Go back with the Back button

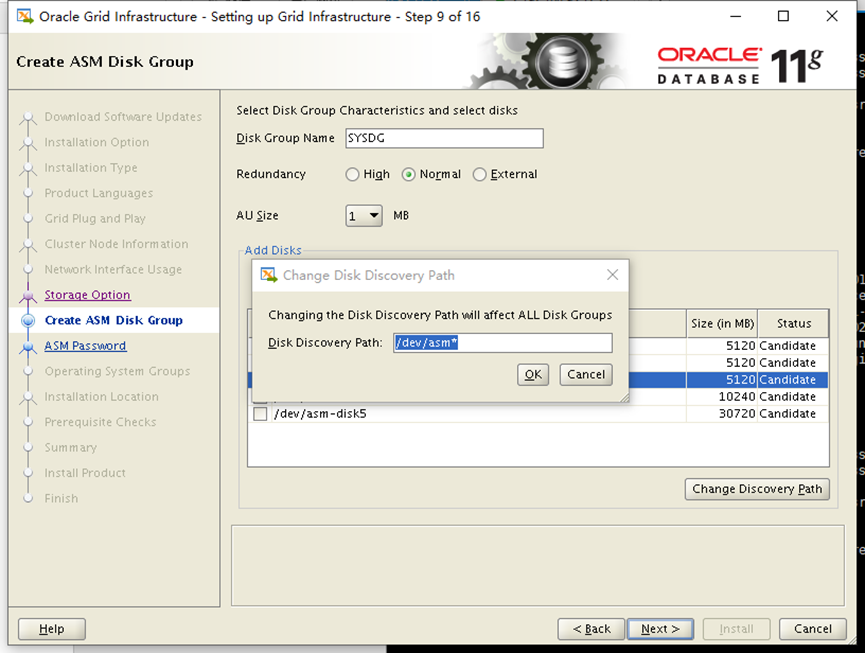click(591, 629)
